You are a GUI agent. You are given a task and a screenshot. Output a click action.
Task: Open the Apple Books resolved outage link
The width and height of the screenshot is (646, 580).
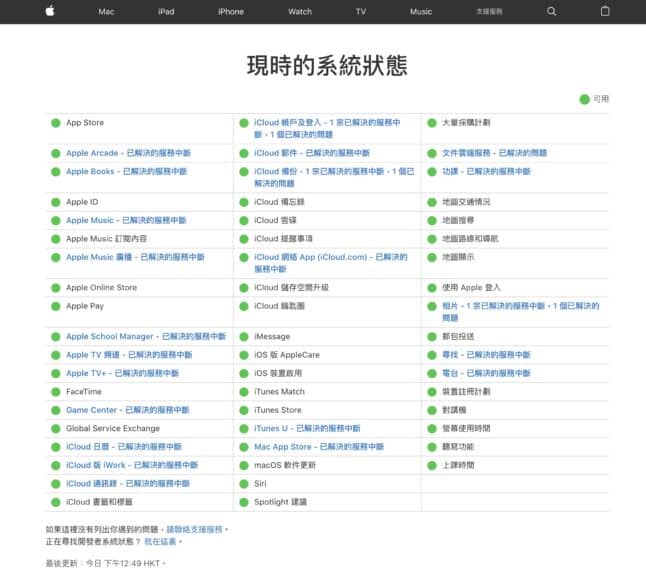click(126, 171)
